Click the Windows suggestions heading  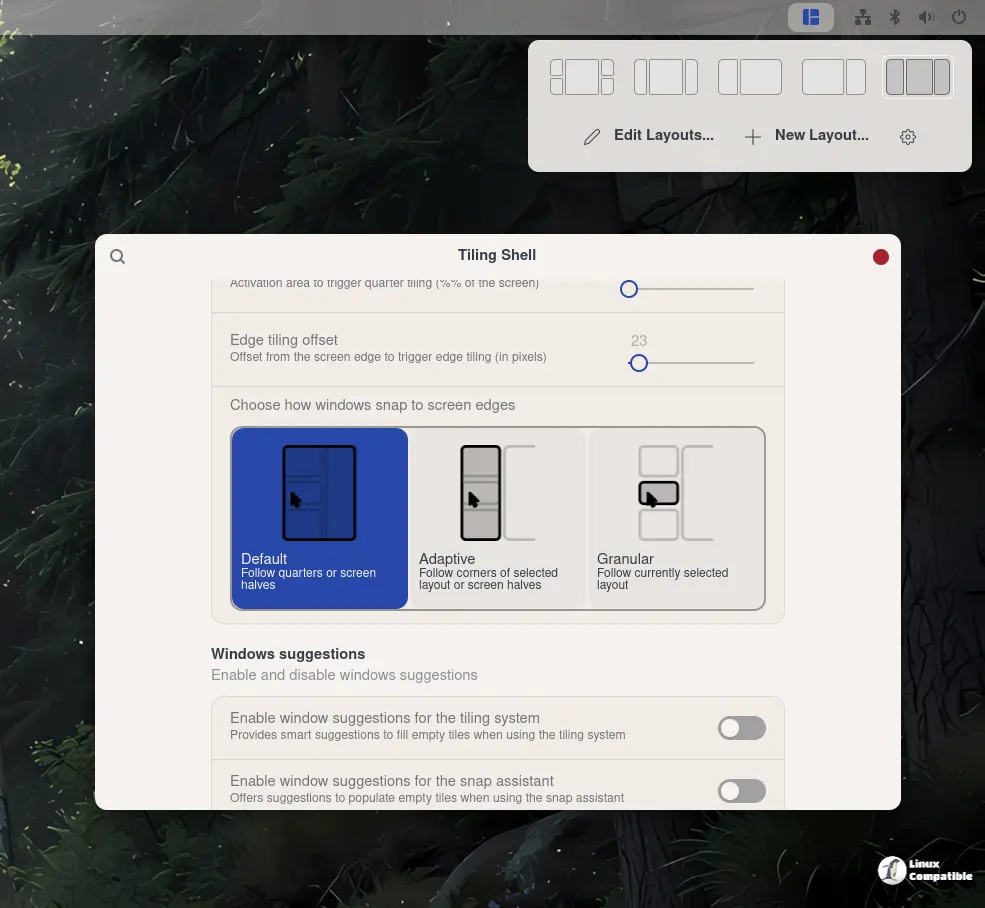coord(288,654)
